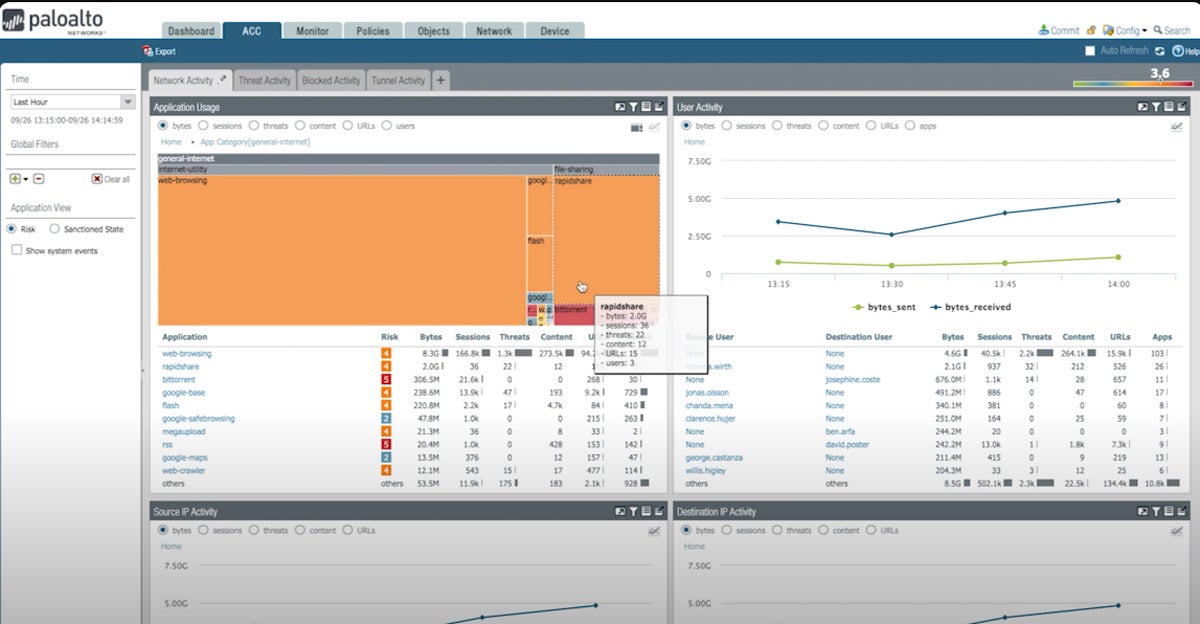This screenshot has width=1200, height=624.
Task: Click destination user josephine.coste
Action: (853, 380)
